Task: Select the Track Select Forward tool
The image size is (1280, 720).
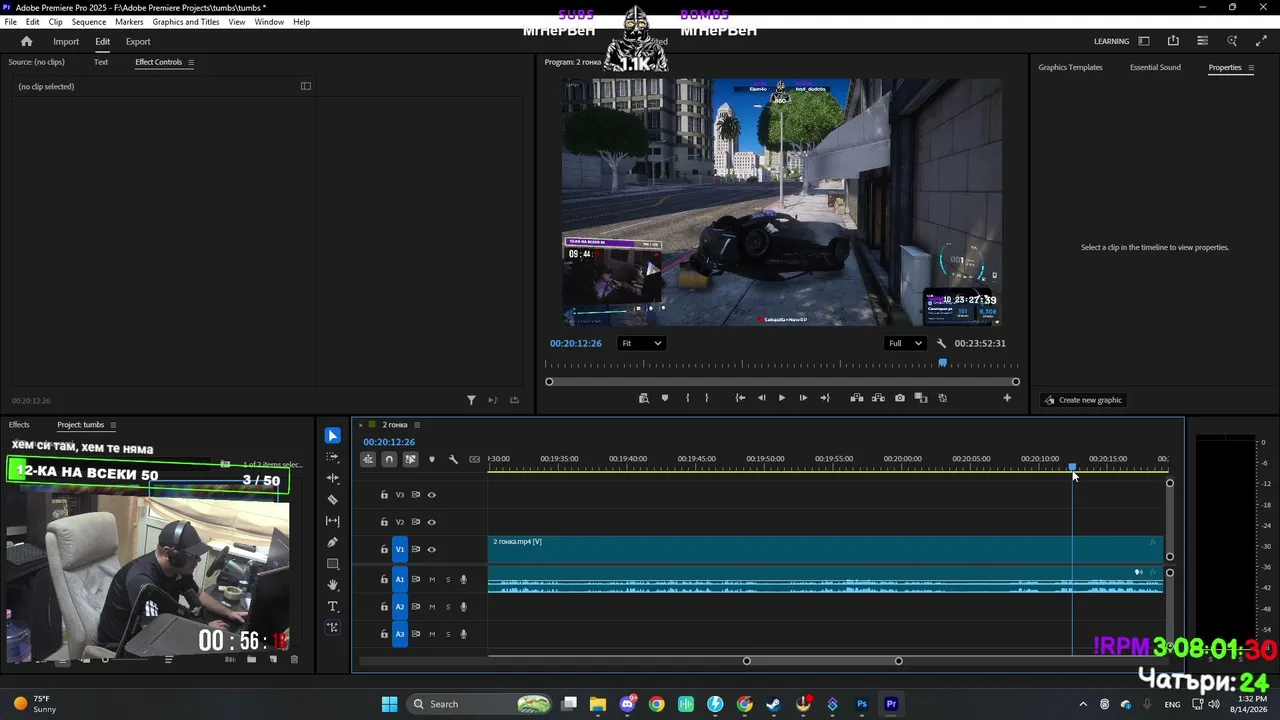Action: click(333, 457)
